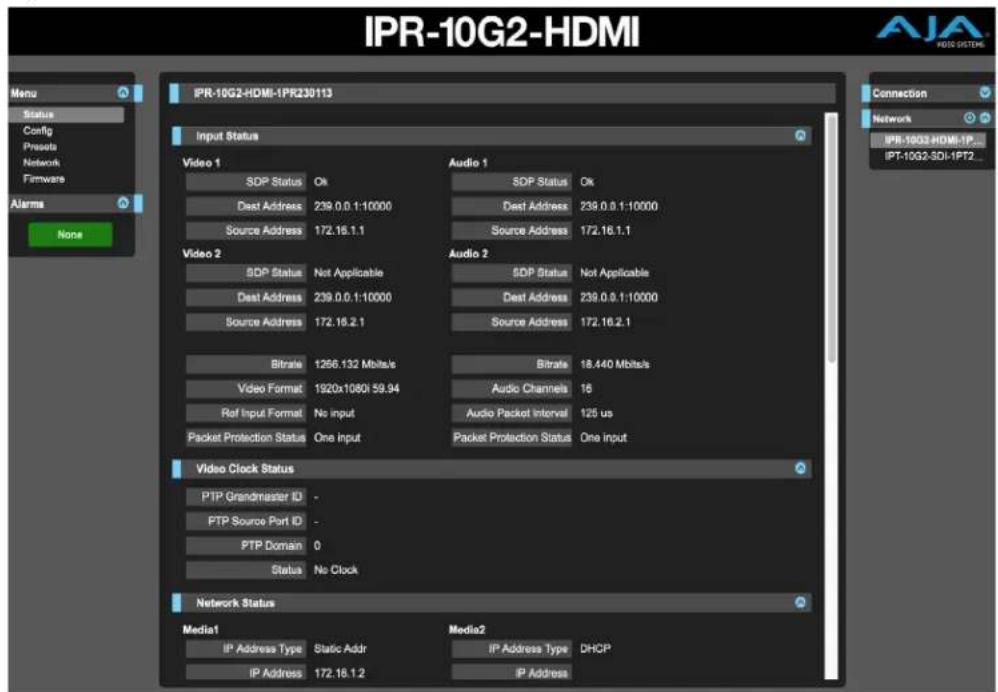Collapse the Network Status section

click(800, 602)
